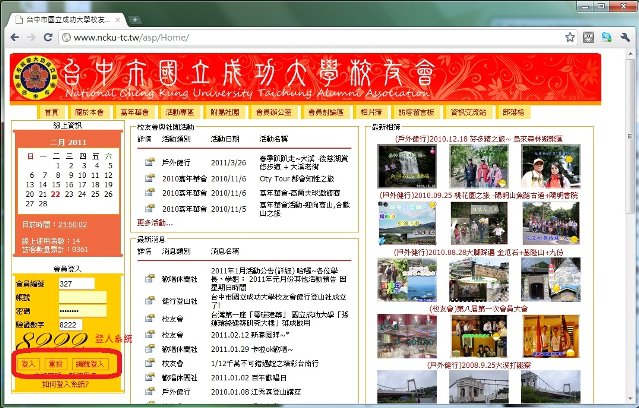Open the waterfall thumbnail in the 2010.12.18 album

tap(407, 166)
